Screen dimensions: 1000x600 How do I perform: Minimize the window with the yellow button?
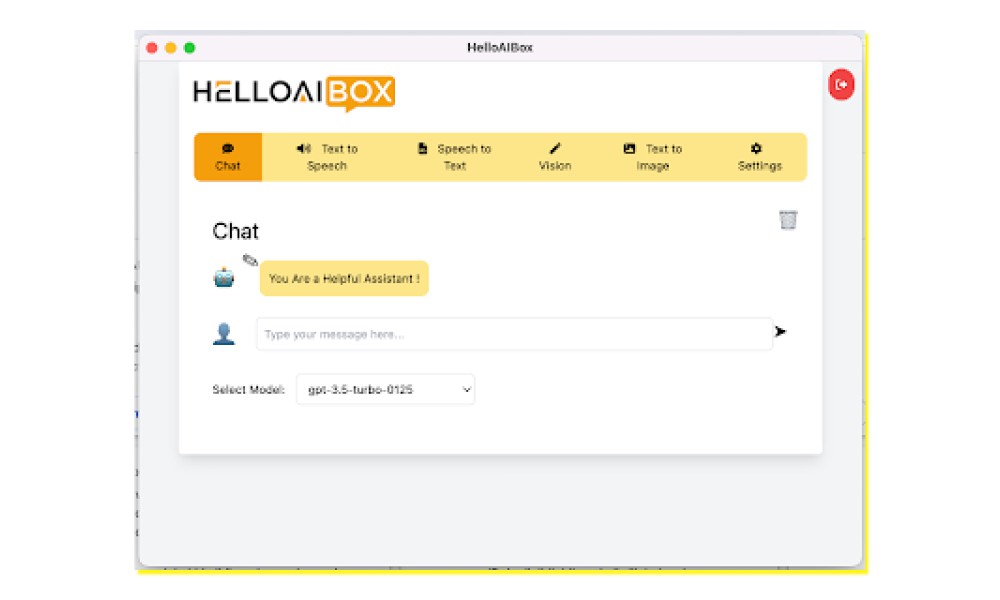click(171, 48)
